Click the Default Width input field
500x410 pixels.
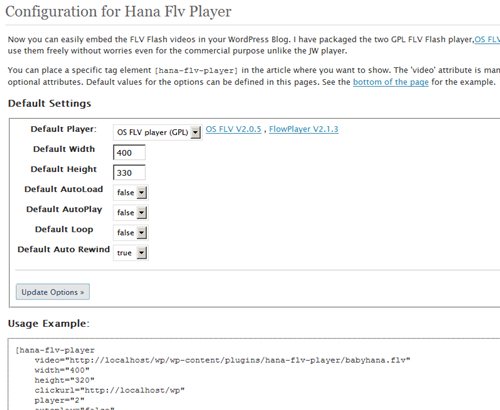point(129,153)
